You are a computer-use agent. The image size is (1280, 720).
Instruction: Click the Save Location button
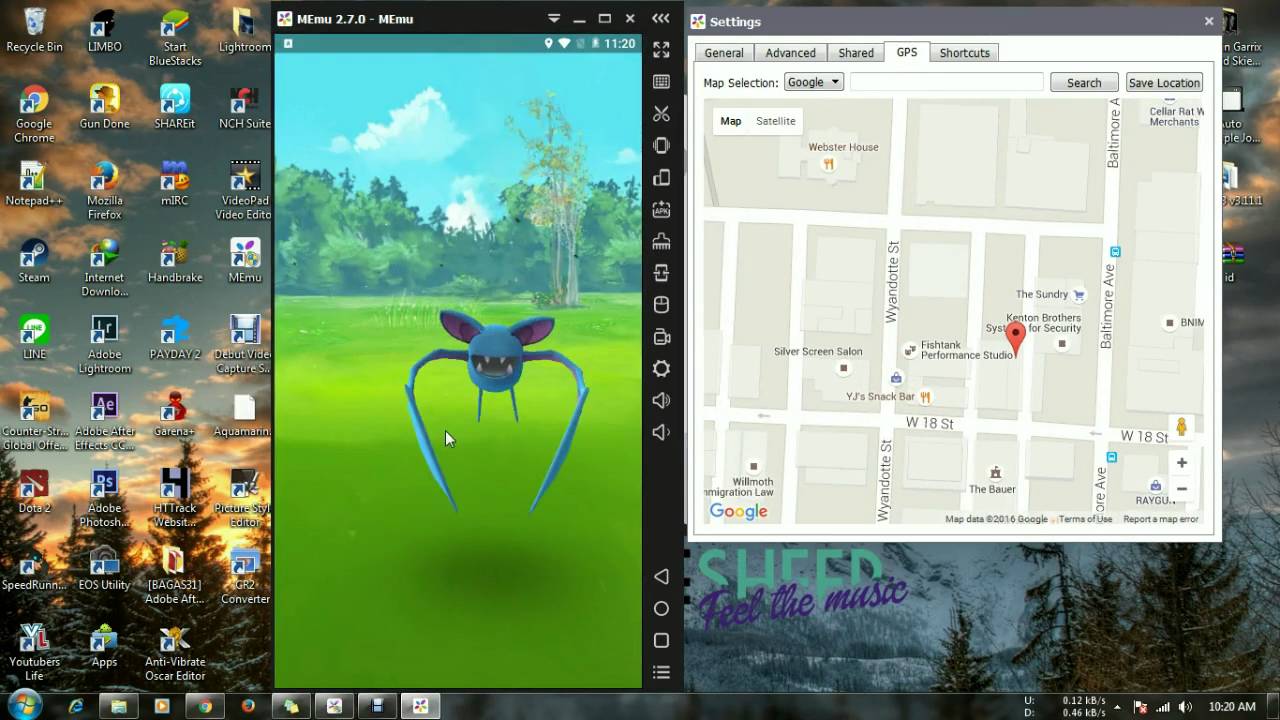[1164, 83]
